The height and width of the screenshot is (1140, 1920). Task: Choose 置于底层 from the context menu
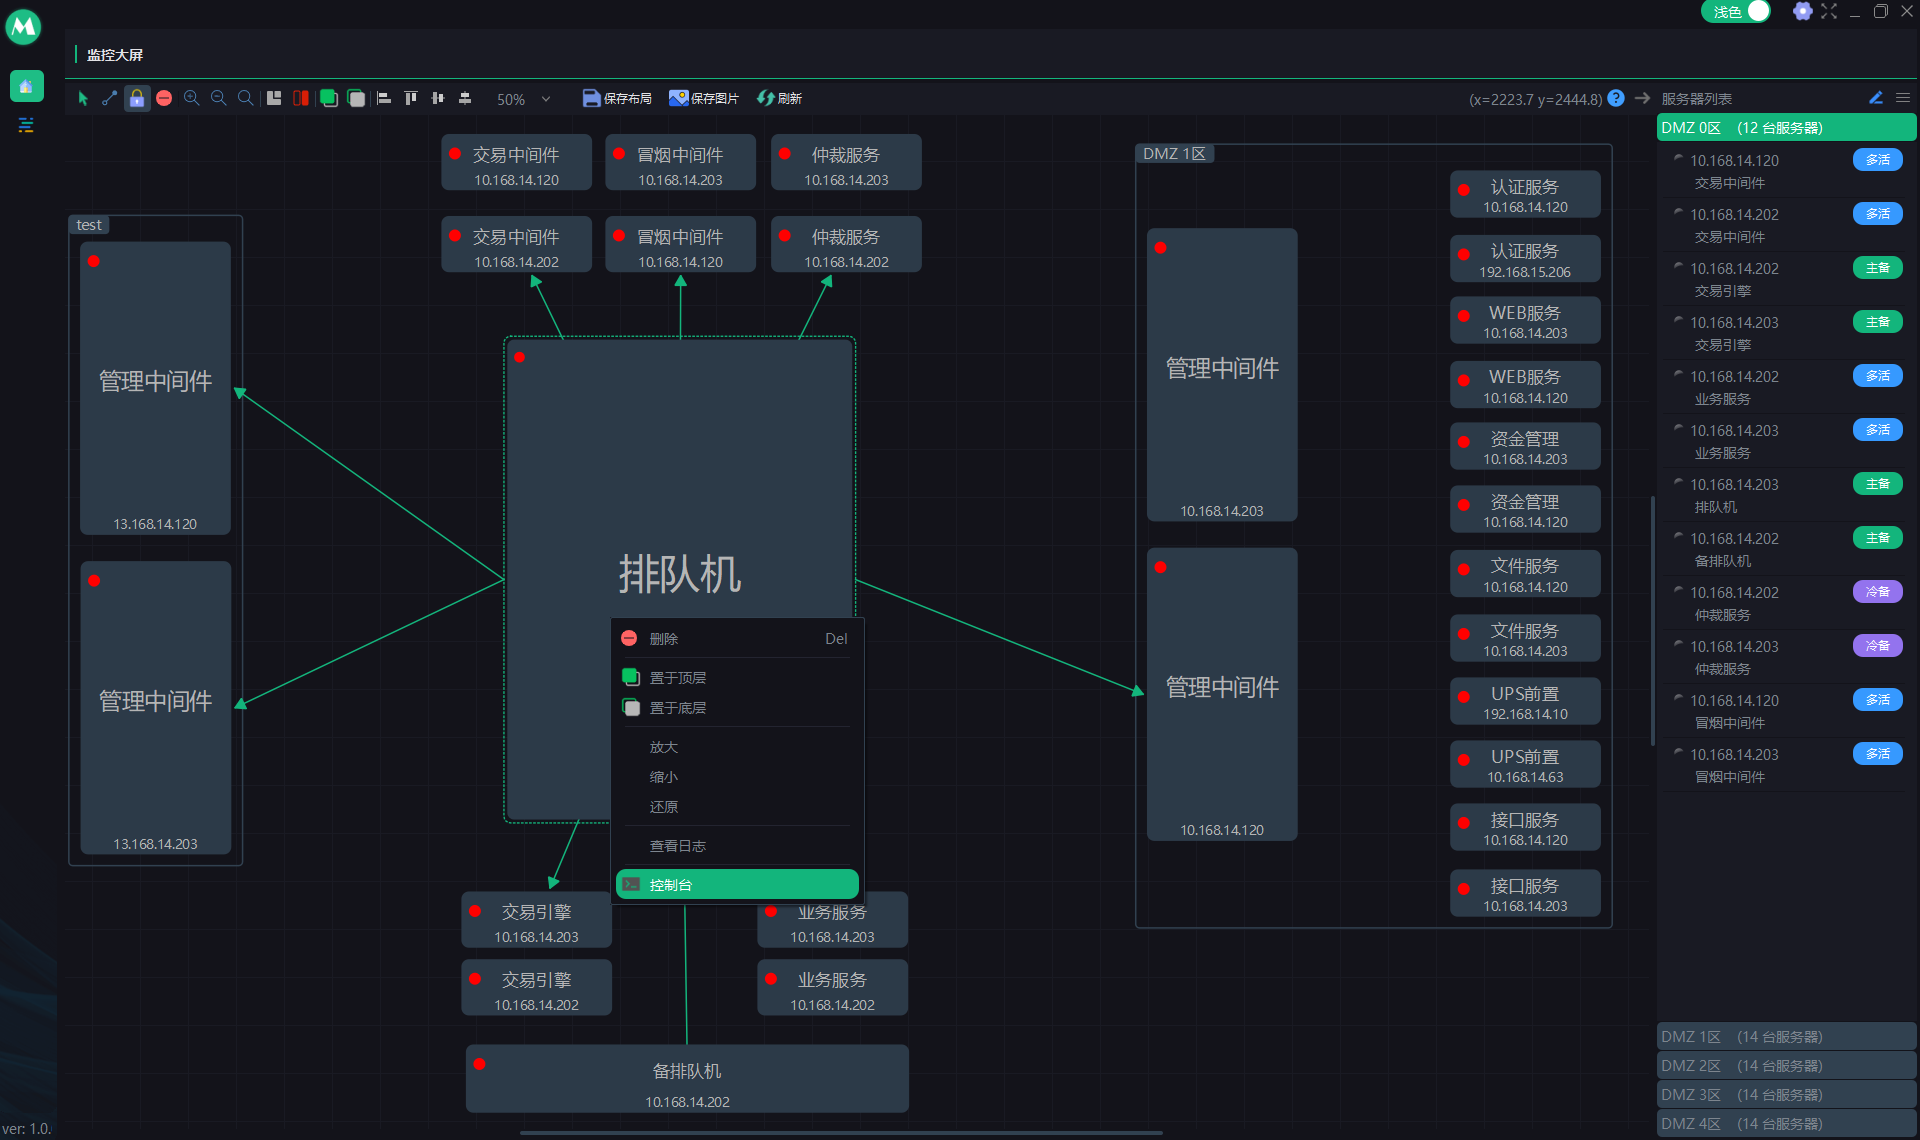pos(737,708)
